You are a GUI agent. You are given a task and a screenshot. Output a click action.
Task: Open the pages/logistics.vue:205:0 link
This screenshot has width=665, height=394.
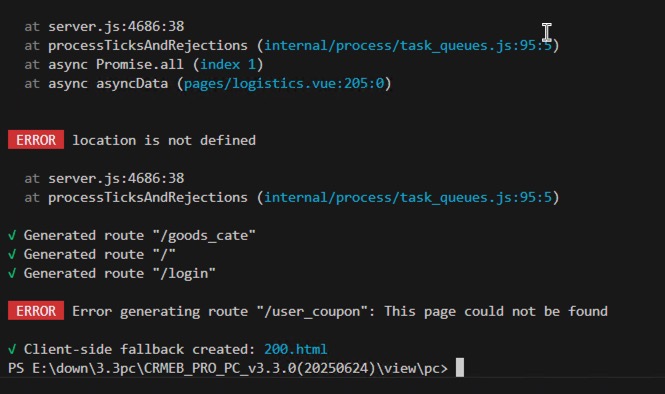pos(284,84)
